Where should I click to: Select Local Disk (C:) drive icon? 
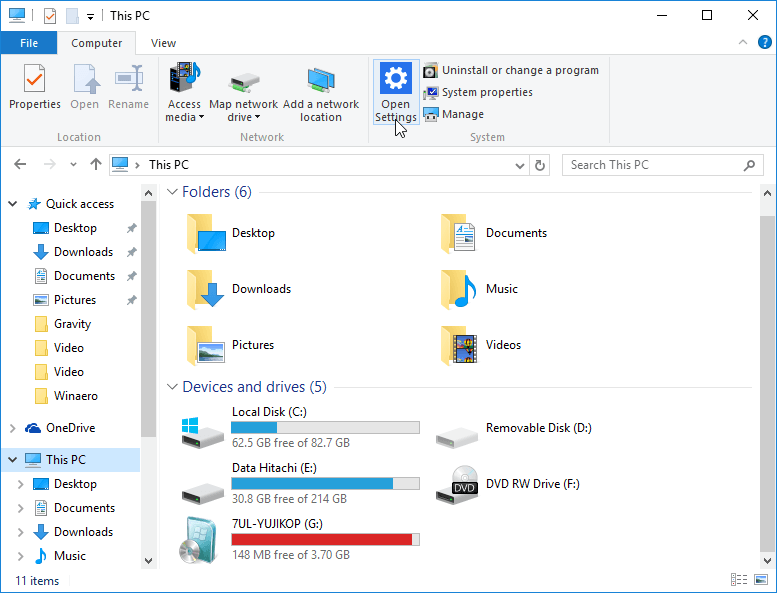click(x=202, y=432)
